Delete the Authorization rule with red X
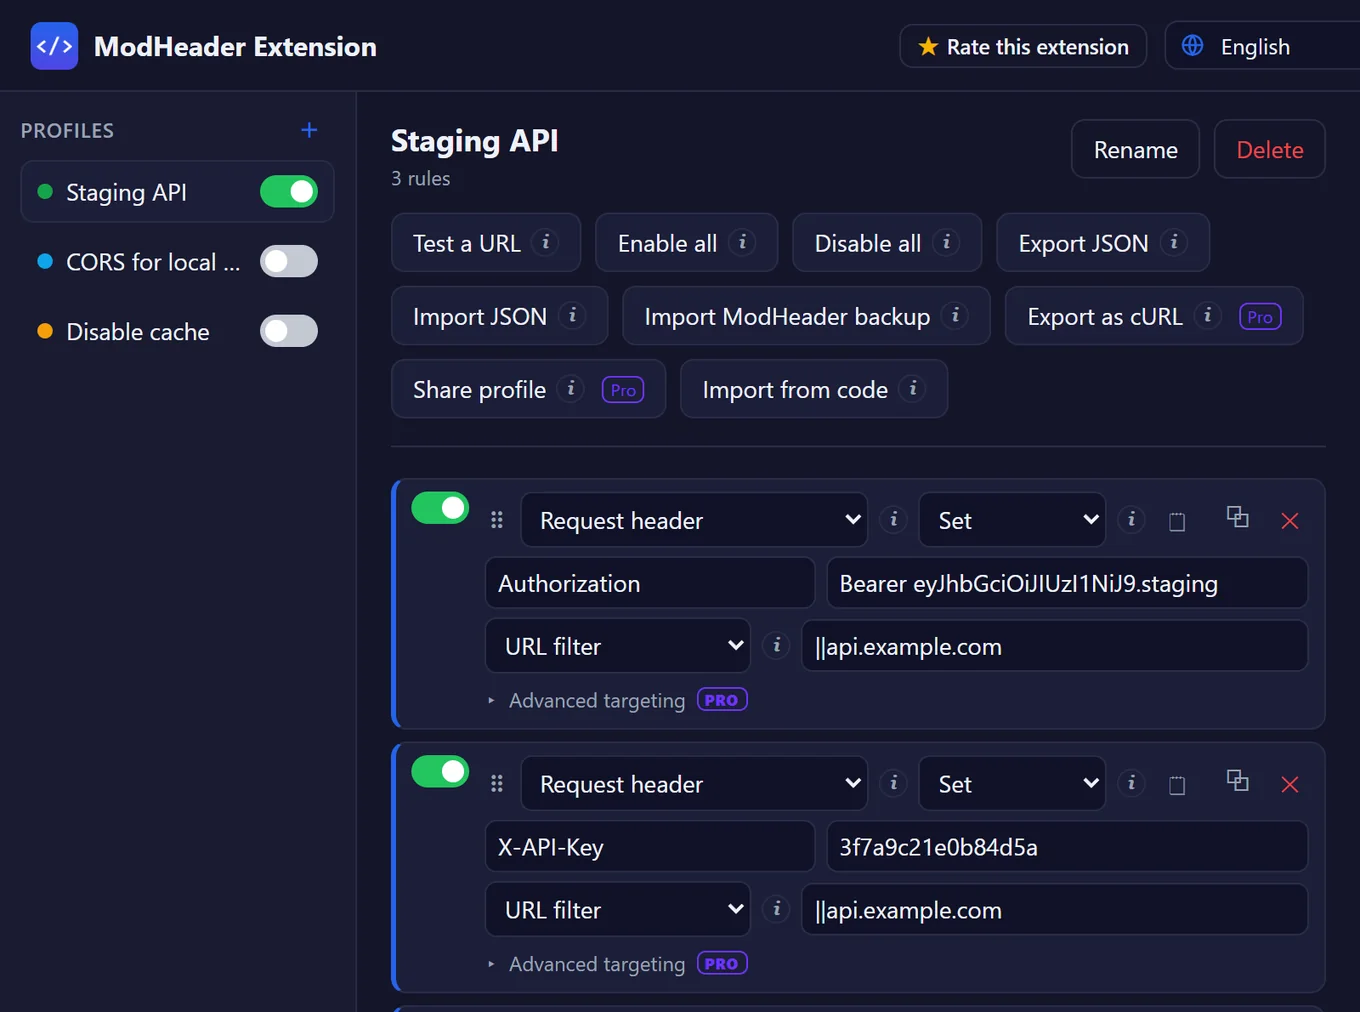This screenshot has height=1012, width=1360. point(1290,521)
